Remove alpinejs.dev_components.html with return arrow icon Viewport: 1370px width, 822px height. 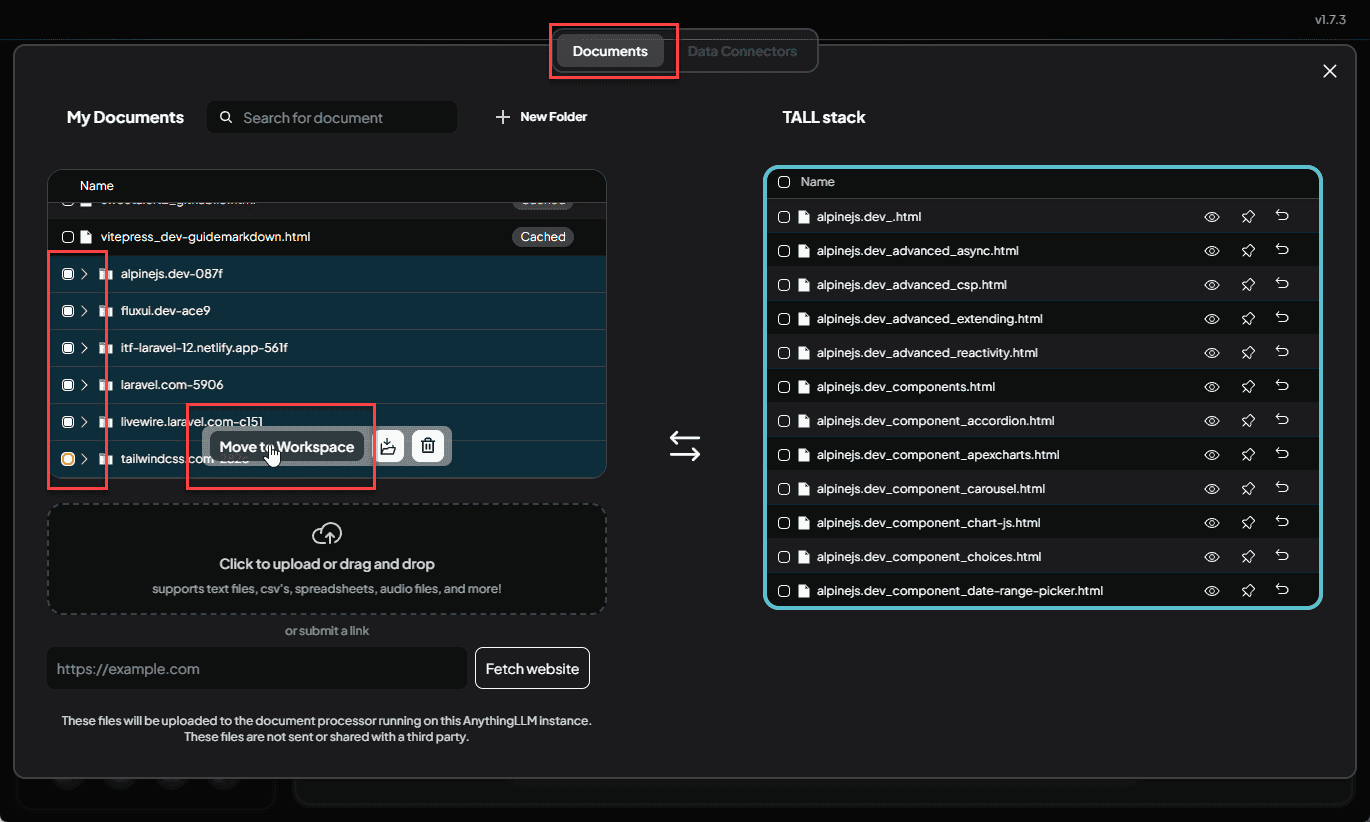coord(1282,386)
